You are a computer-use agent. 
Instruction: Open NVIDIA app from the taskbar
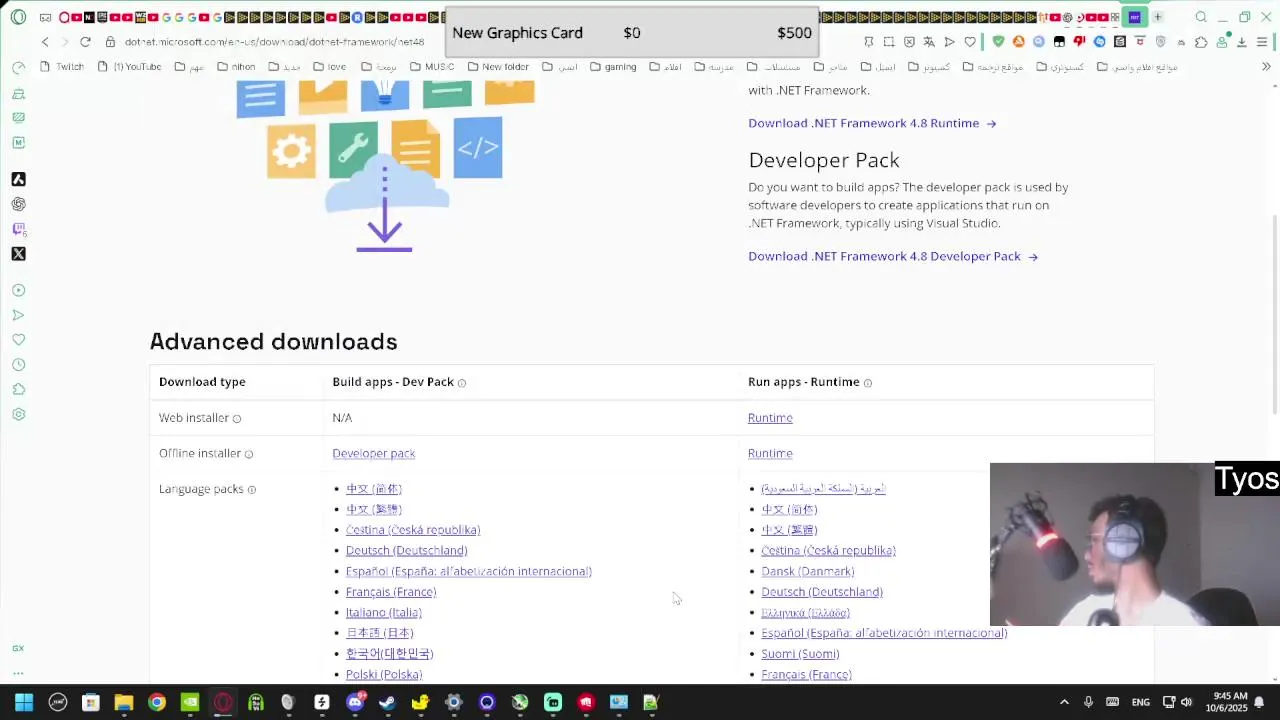pos(189,702)
